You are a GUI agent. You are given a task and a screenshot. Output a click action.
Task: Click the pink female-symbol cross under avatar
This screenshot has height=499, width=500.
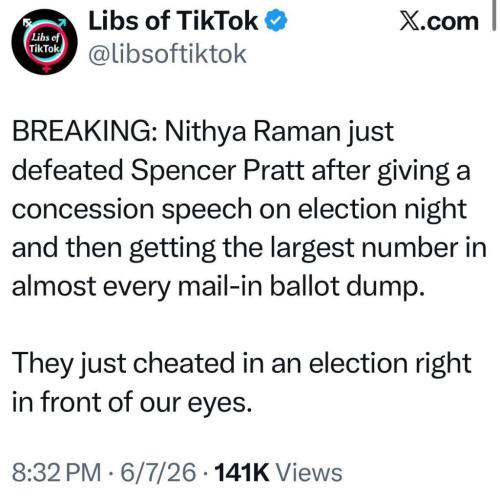click(x=46, y=68)
